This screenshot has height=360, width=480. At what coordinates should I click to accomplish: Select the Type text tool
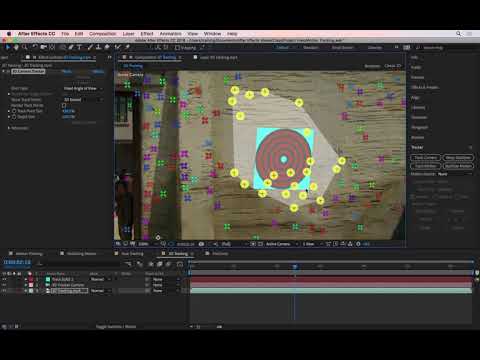click(x=79, y=47)
